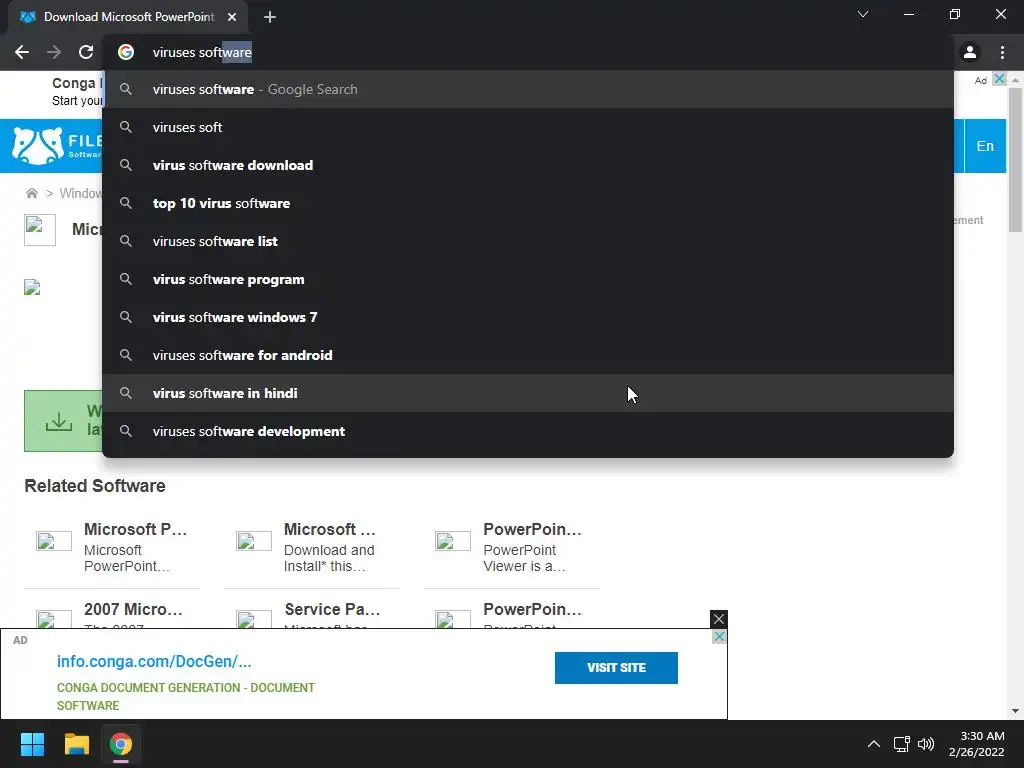Image resolution: width=1024 pixels, height=768 pixels.
Task: Open the Windows Start menu
Action: point(32,744)
